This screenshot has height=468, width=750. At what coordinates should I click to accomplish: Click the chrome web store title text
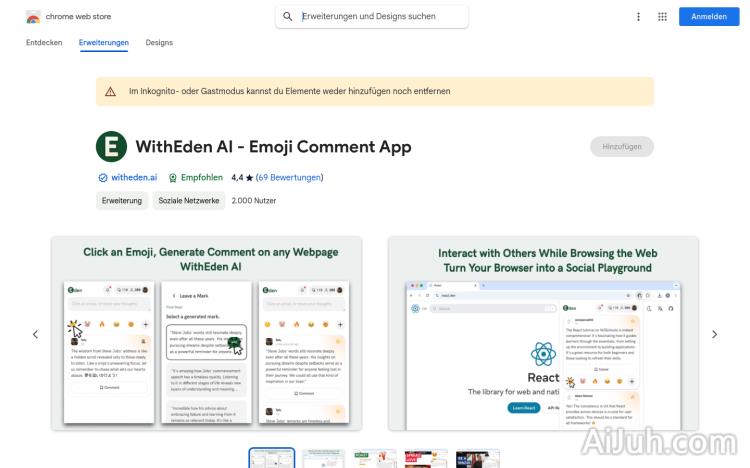(x=78, y=17)
